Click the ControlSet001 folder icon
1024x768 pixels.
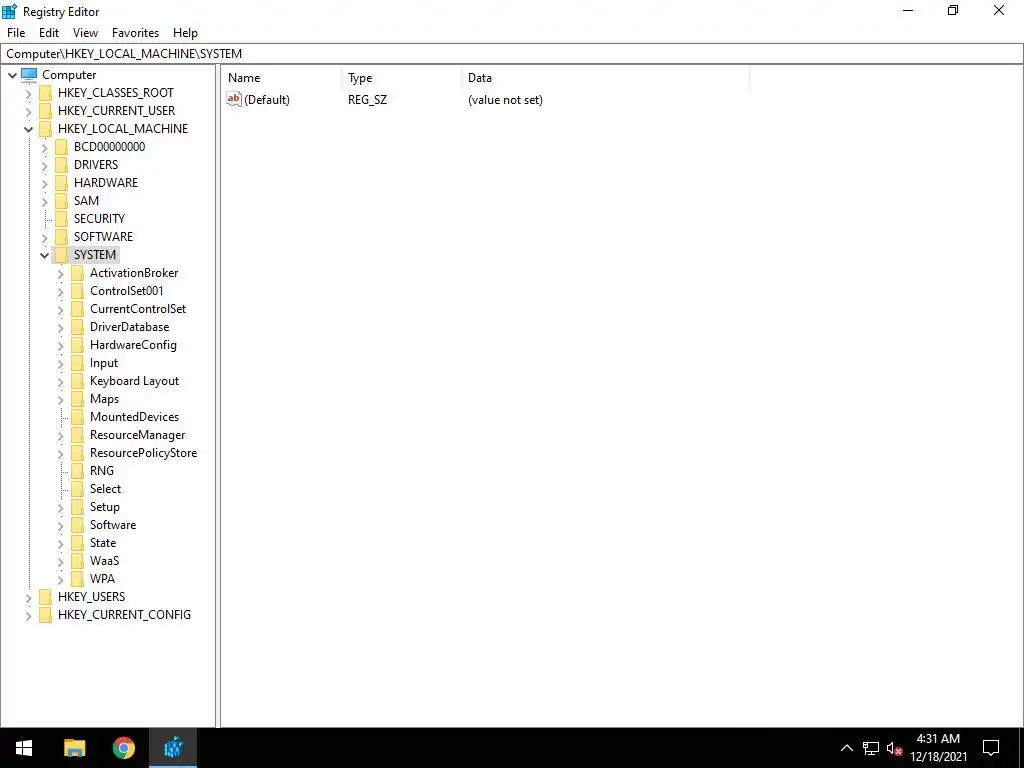pos(78,291)
